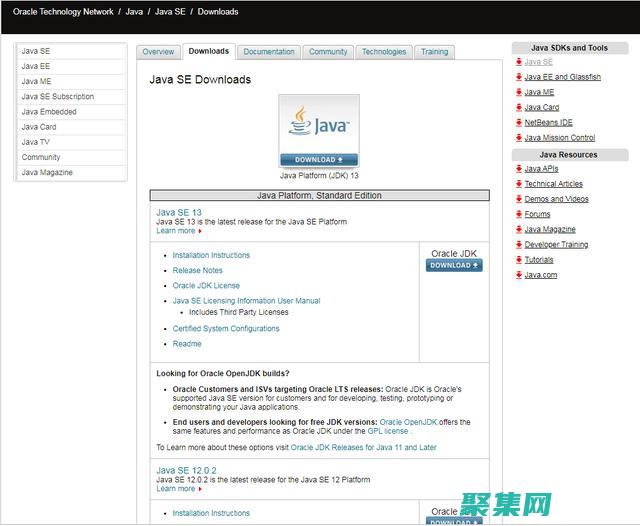Switch to the Documentation tab
The width and height of the screenshot is (640, 526).
[269, 52]
